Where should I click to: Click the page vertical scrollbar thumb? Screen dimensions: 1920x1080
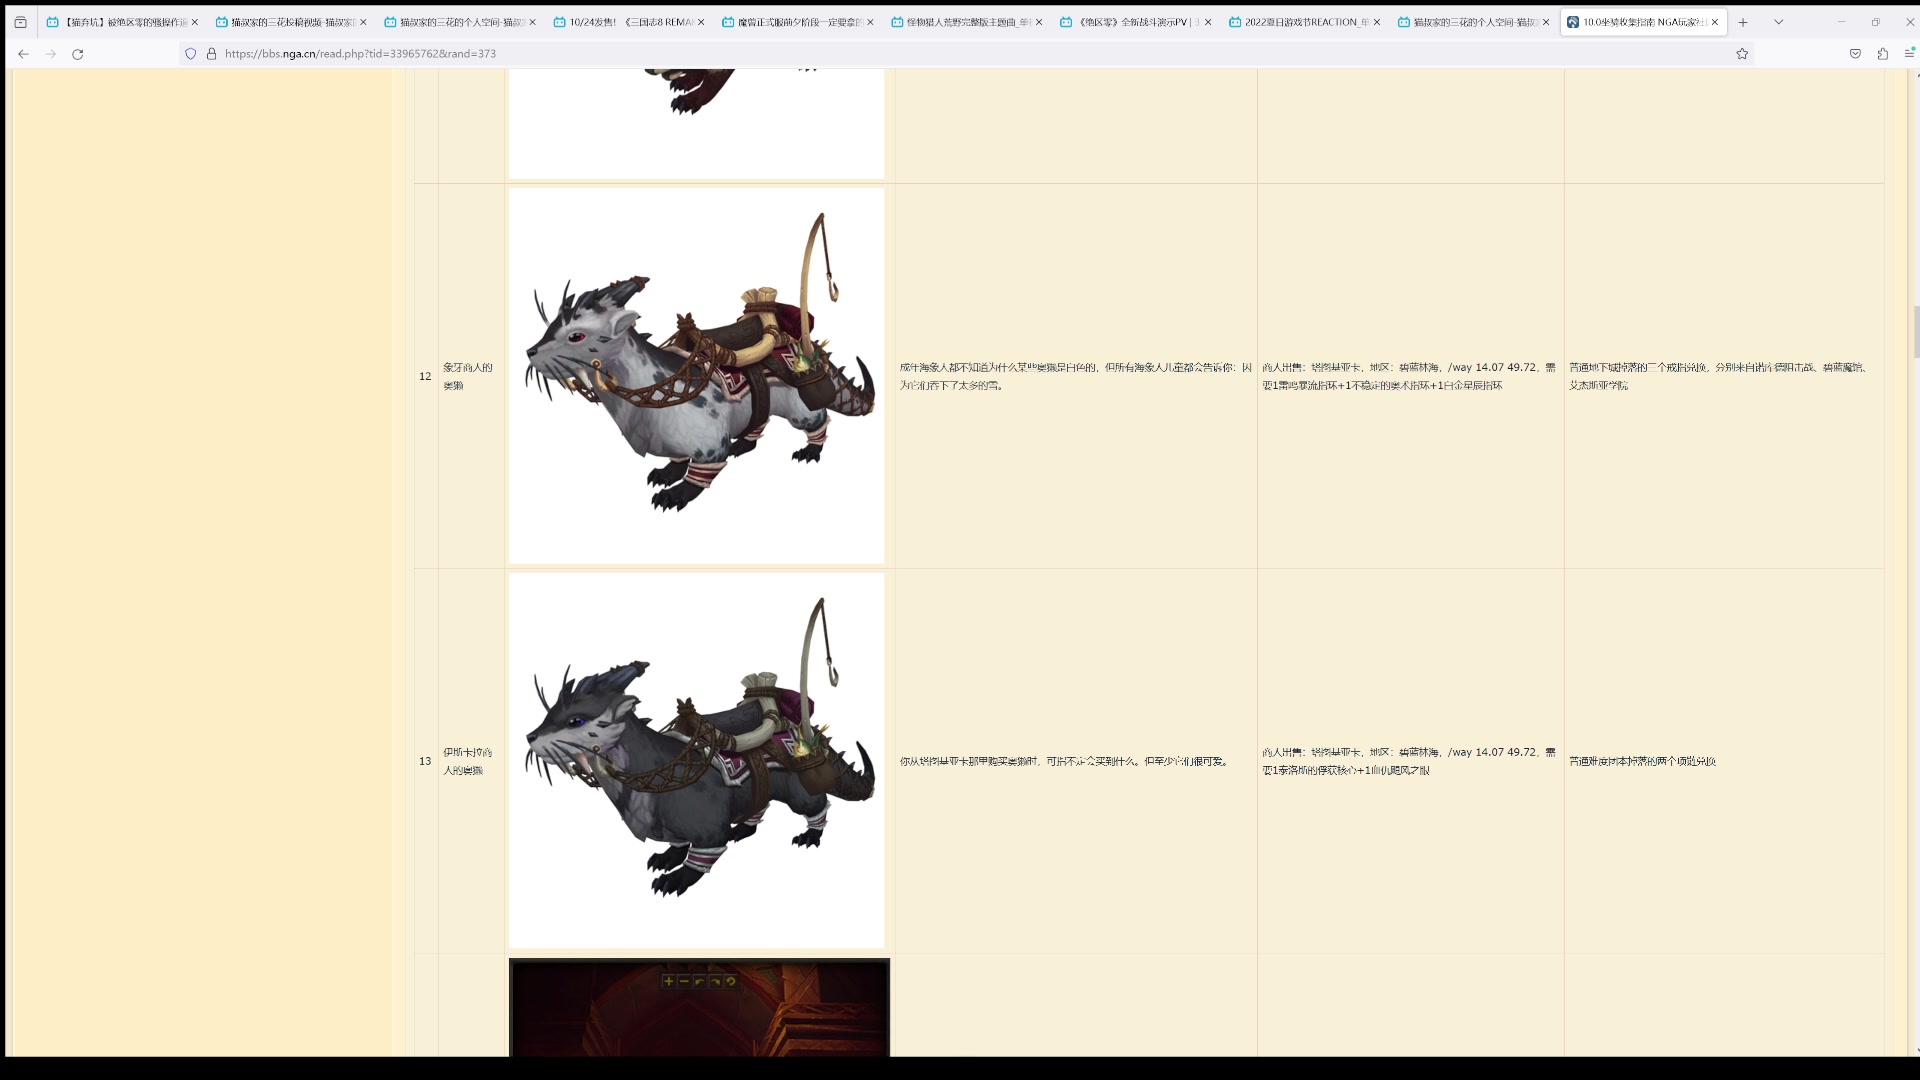point(1916,332)
